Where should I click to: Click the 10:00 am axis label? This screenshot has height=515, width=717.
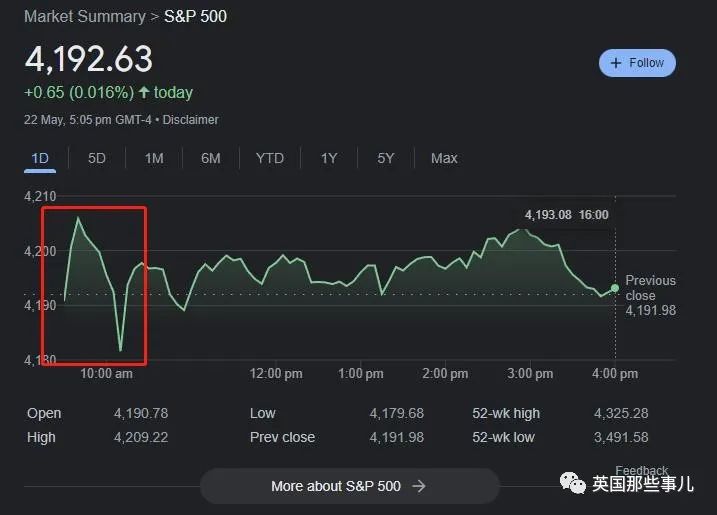(x=107, y=374)
